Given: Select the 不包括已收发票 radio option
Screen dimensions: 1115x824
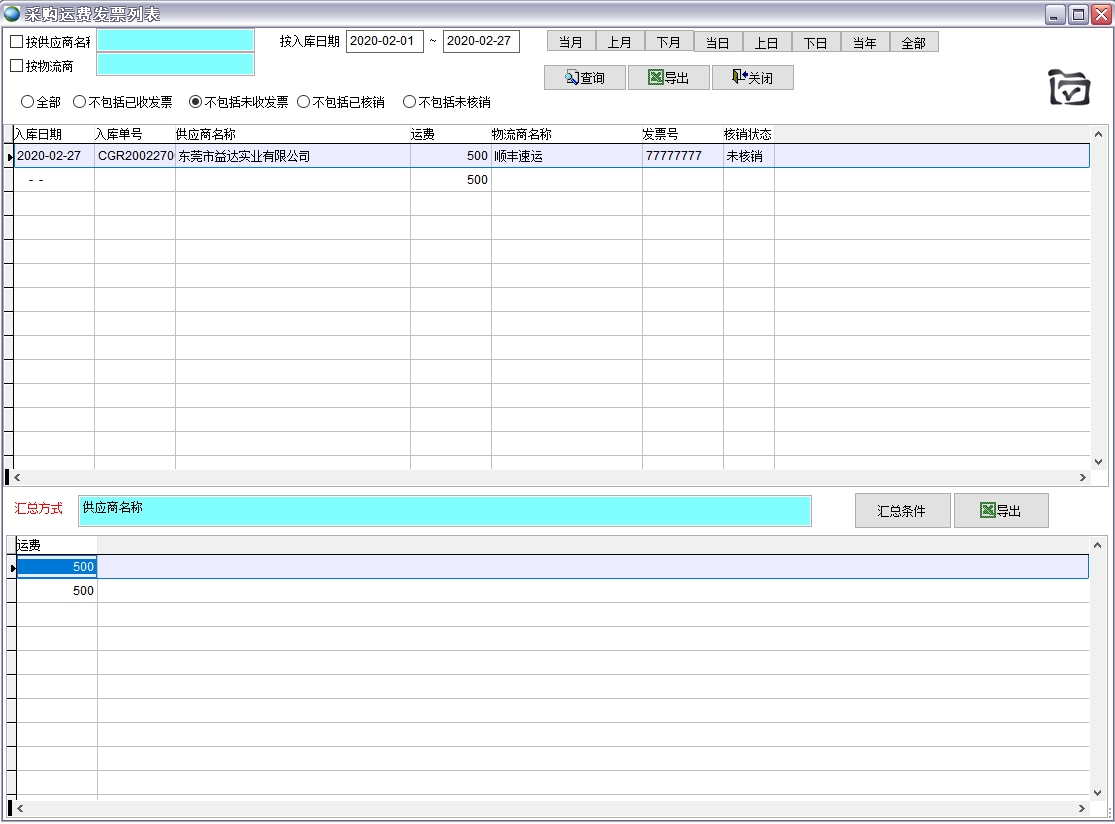Looking at the screenshot, I should click(x=80, y=102).
